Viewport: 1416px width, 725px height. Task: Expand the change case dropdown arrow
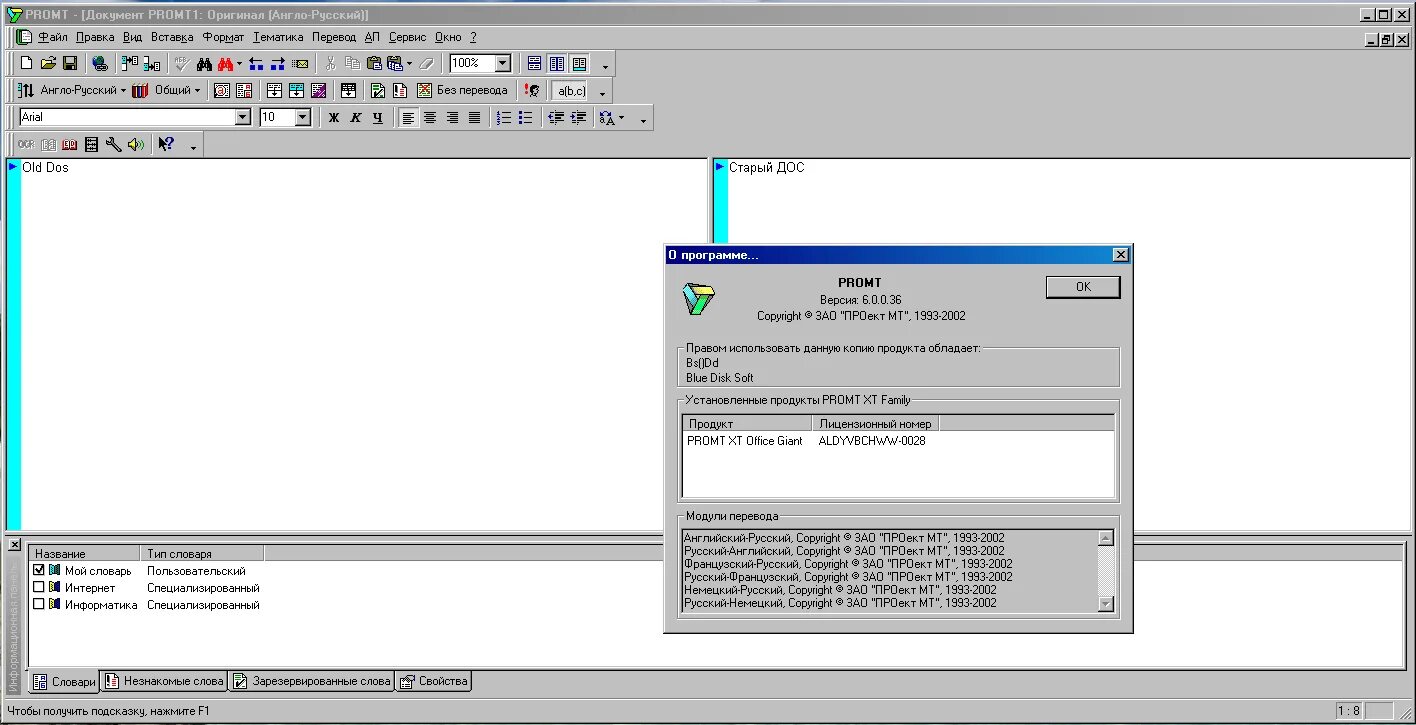[621, 117]
